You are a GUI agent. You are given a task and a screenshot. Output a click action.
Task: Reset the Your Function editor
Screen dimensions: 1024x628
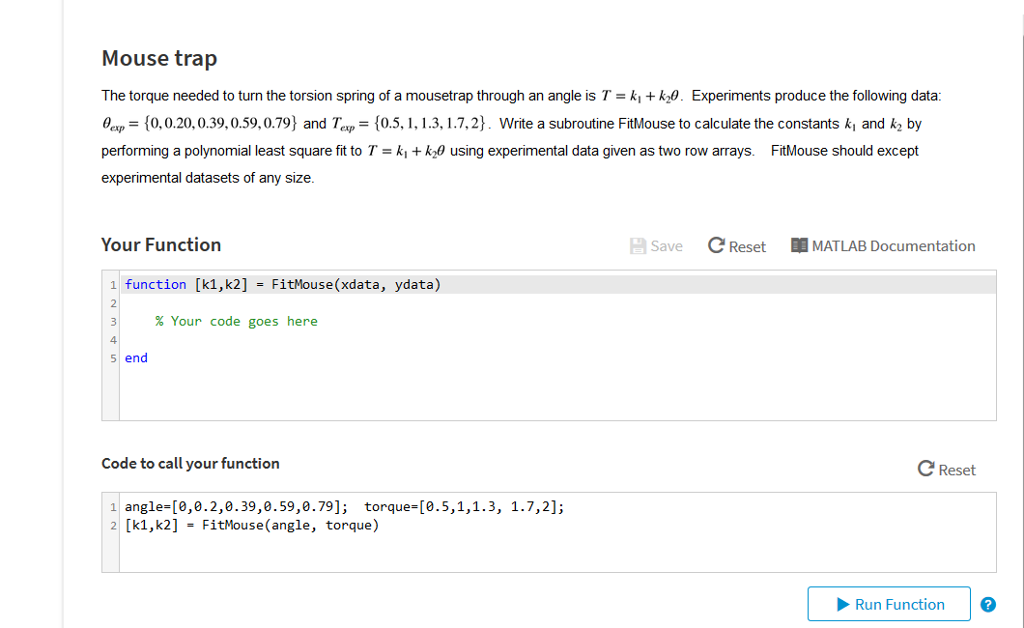click(x=736, y=246)
